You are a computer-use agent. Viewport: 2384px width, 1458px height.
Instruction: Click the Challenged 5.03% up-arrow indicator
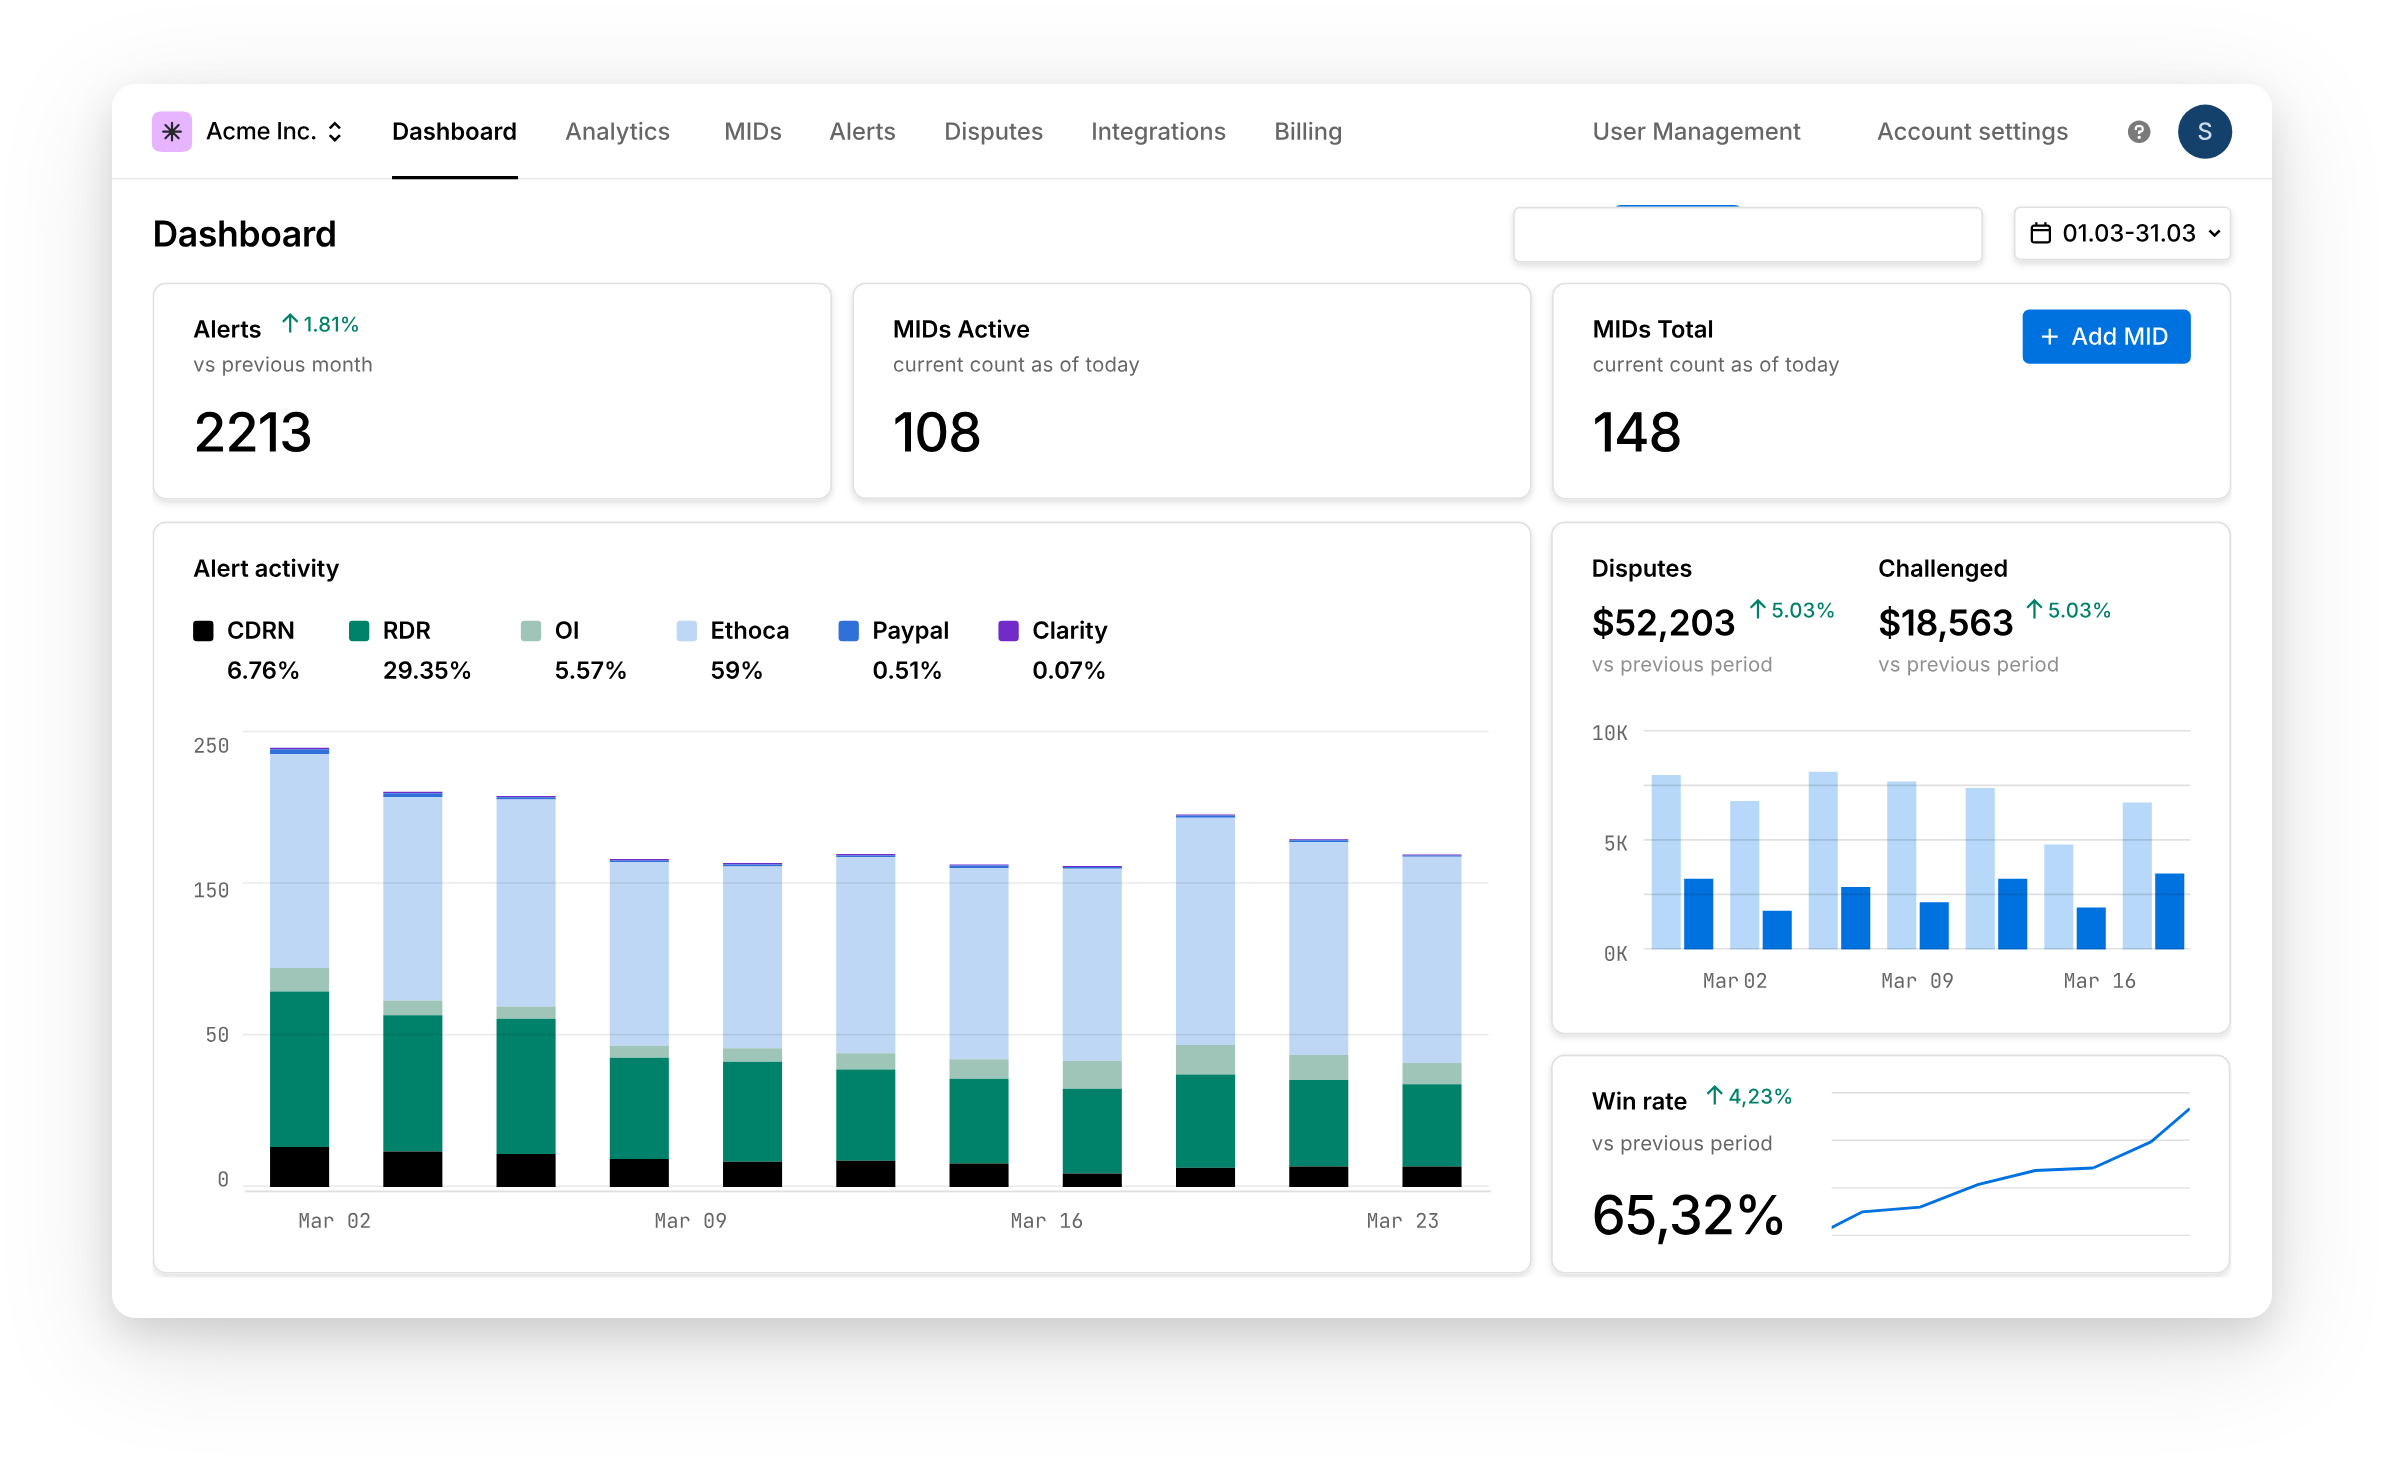pos(2068,610)
